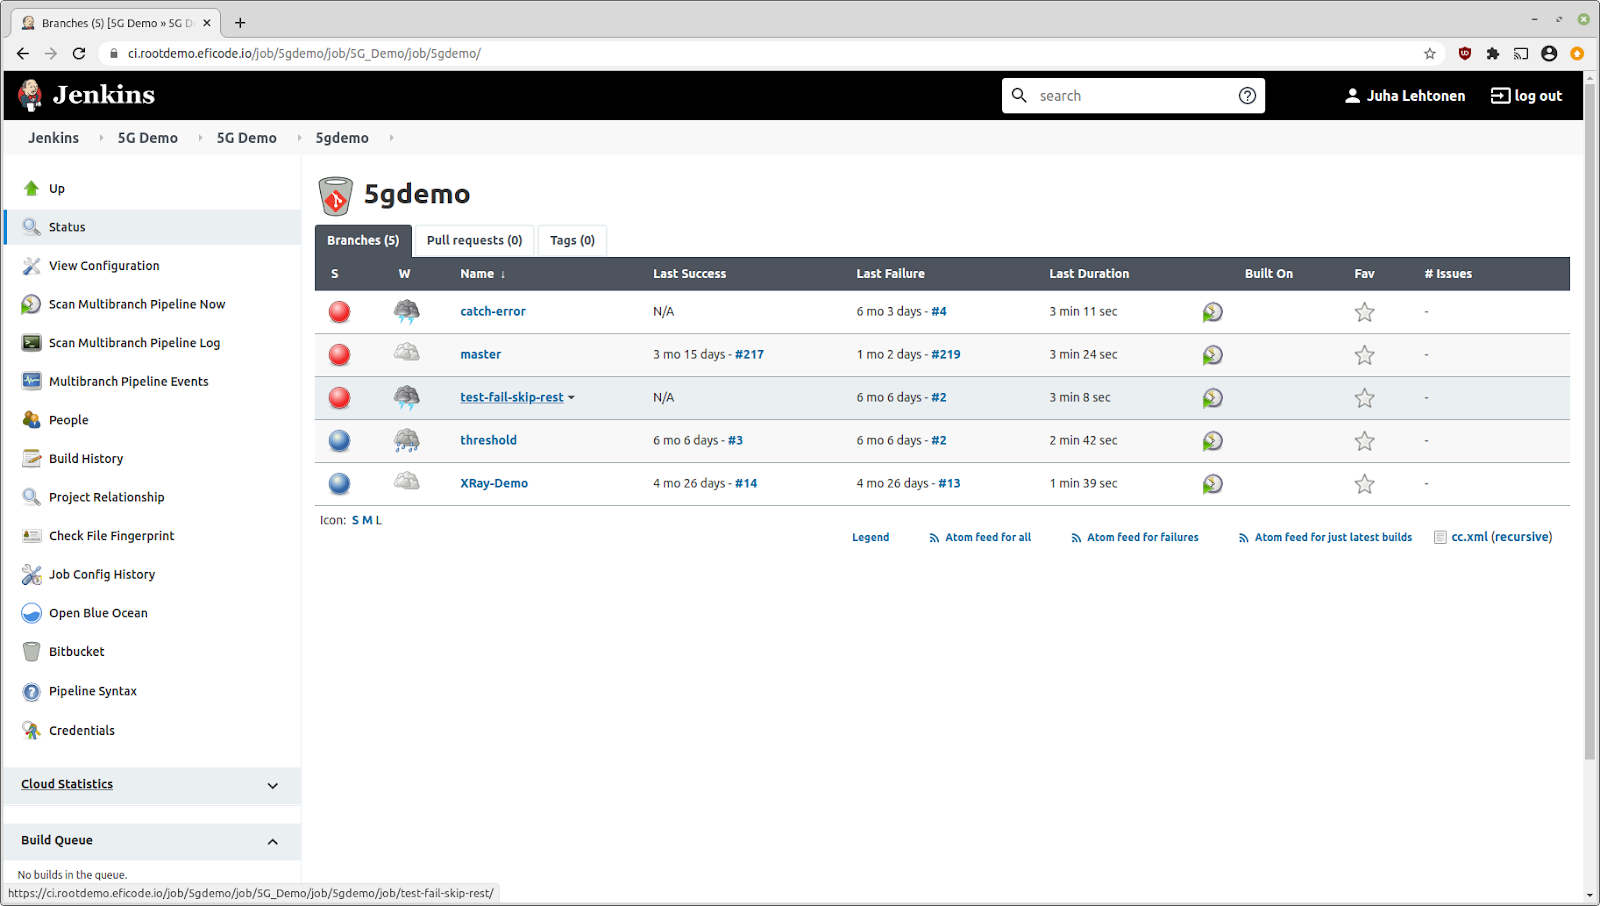
Task: Switch to Pull requests (0) tab
Action: click(474, 241)
